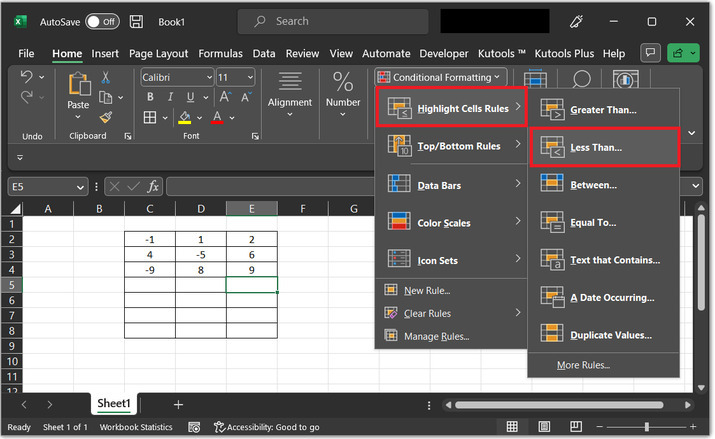Toggle bold formatting in Font group
The image size is (715, 439).
[150, 98]
